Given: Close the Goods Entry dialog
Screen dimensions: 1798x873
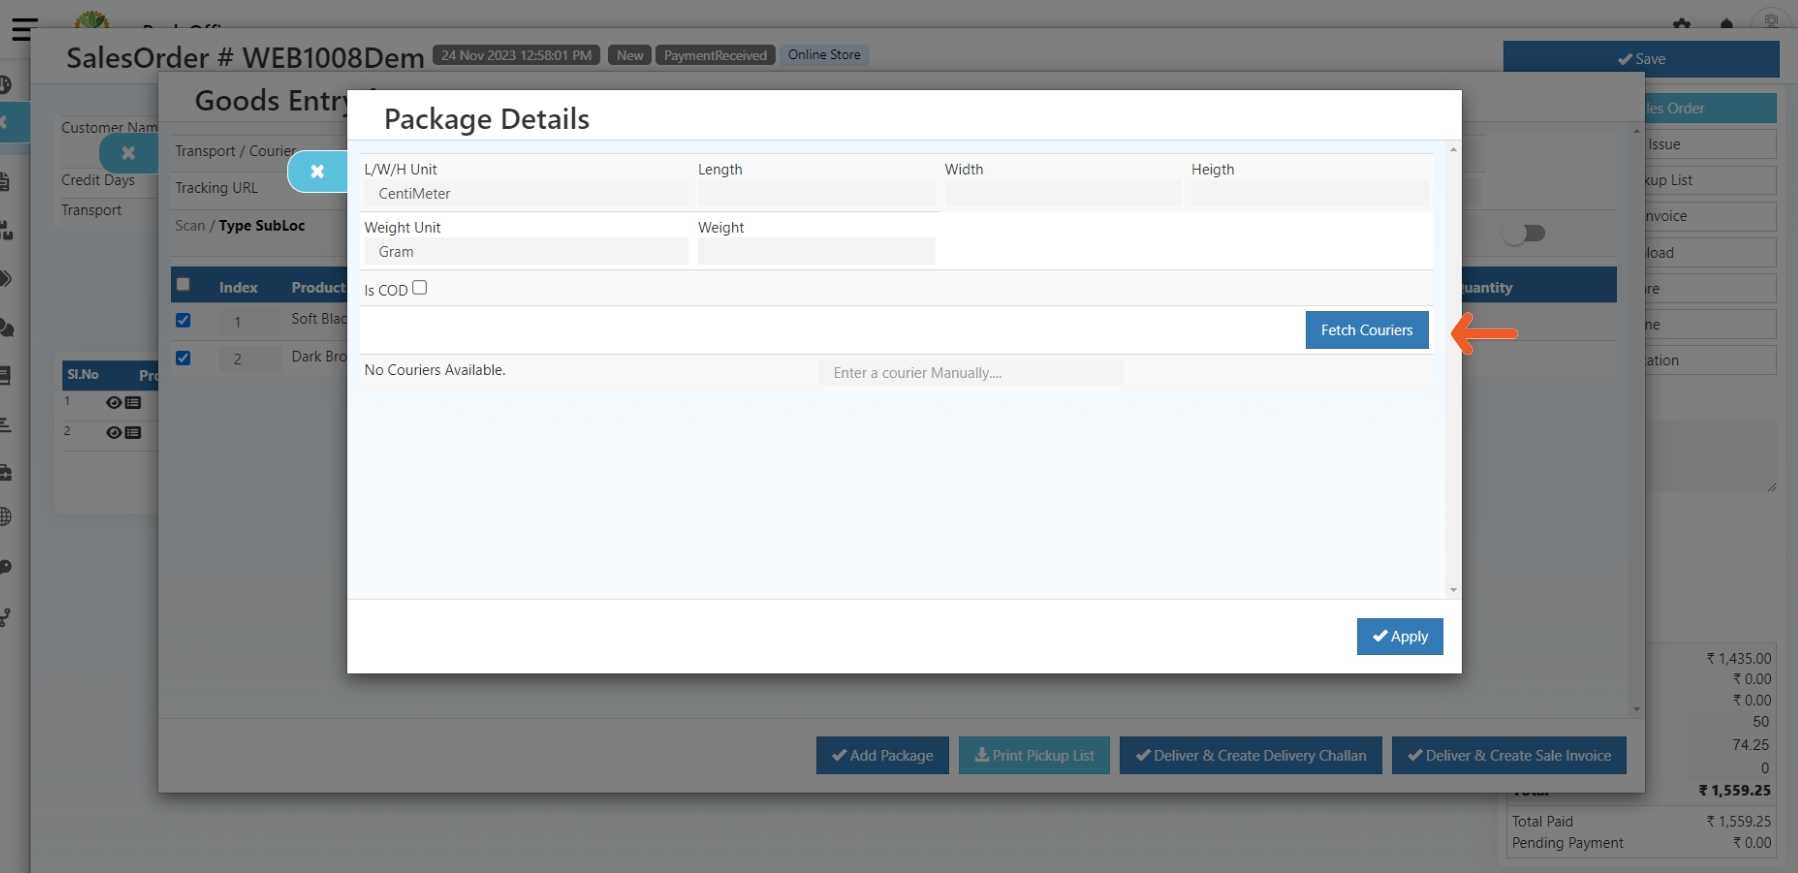Looking at the screenshot, I should [128, 153].
